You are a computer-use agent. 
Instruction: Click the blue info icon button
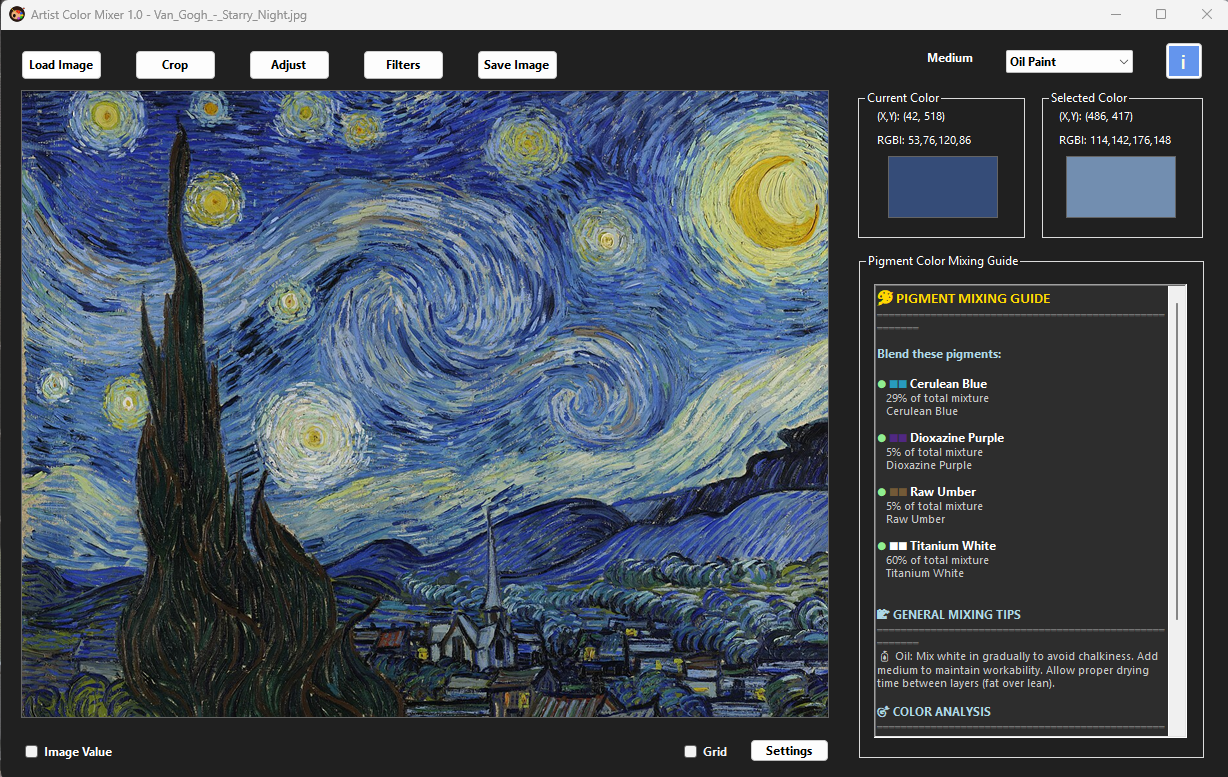coord(1183,61)
